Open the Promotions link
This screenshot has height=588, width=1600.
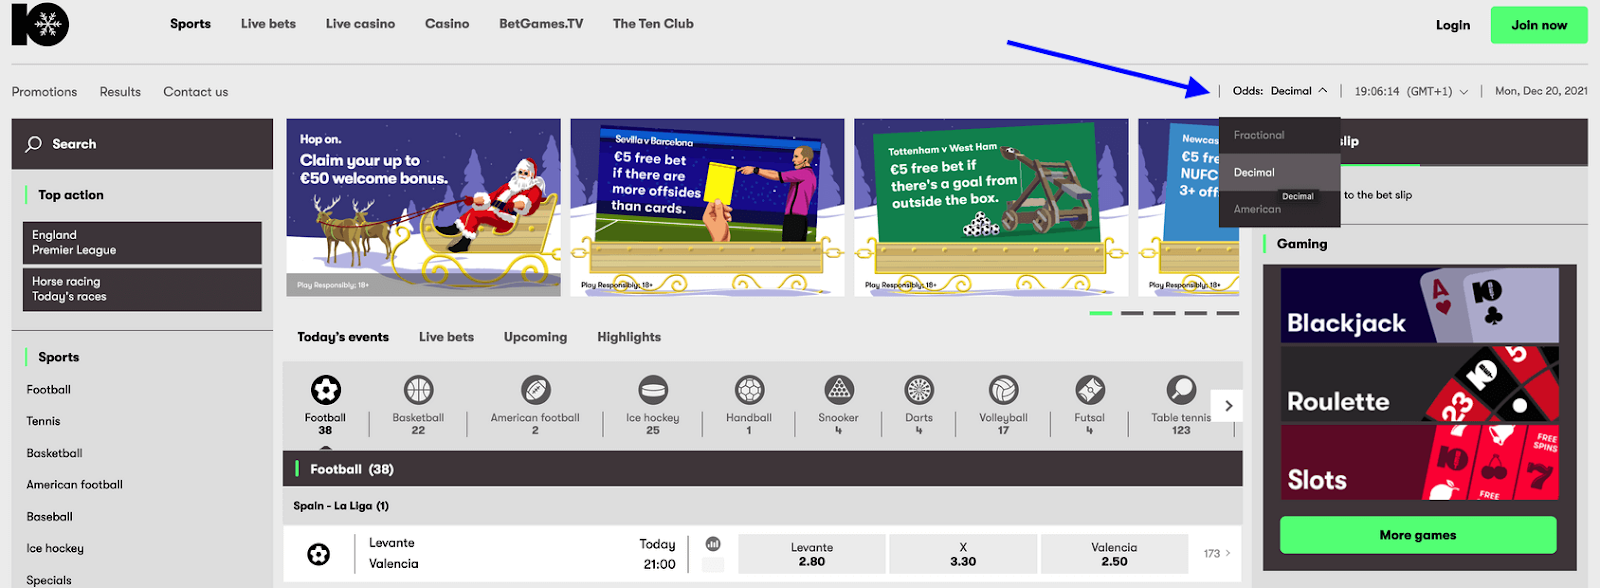point(44,92)
